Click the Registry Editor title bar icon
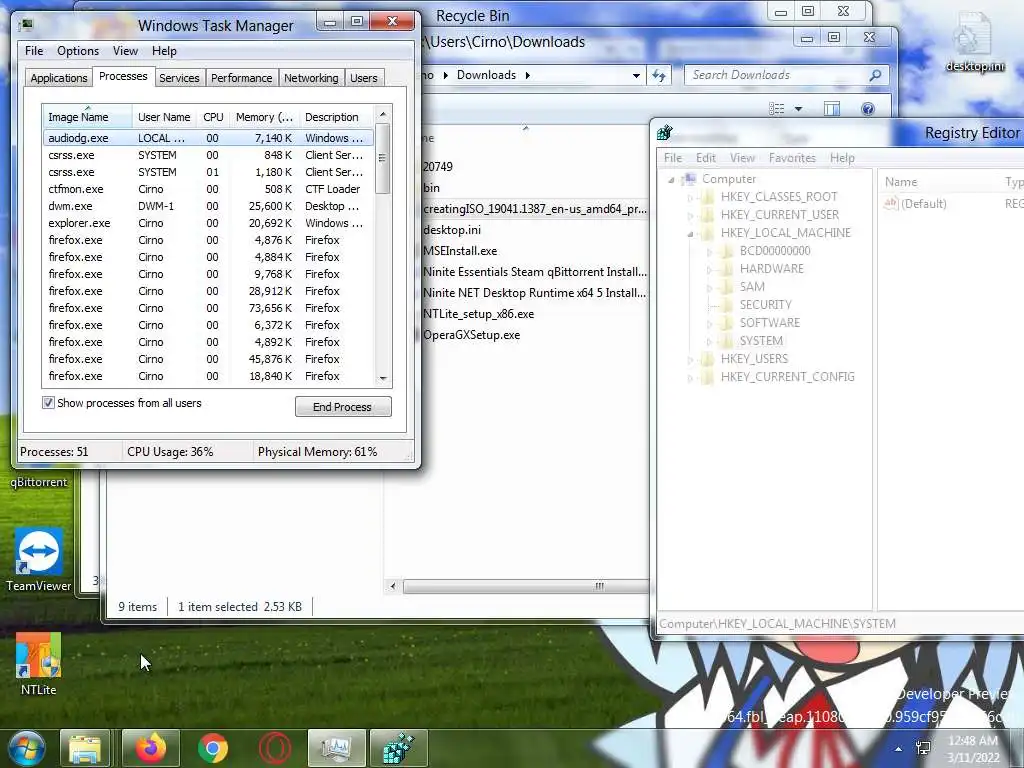1024x768 pixels. tap(665, 133)
